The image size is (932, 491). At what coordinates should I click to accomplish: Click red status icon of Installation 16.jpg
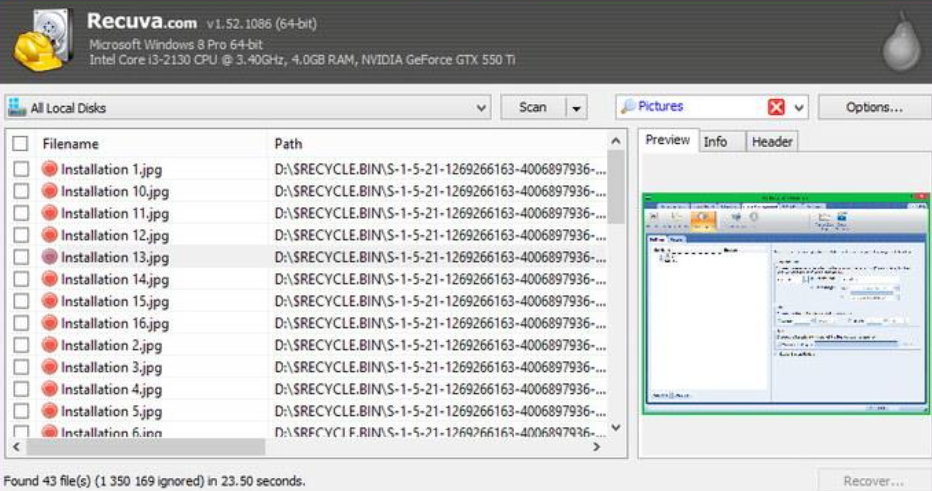click(50, 323)
